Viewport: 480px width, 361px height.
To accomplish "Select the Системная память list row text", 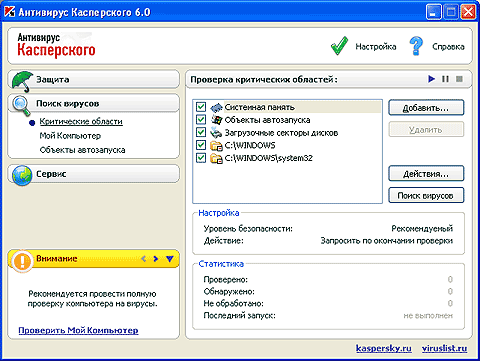I will (260, 107).
